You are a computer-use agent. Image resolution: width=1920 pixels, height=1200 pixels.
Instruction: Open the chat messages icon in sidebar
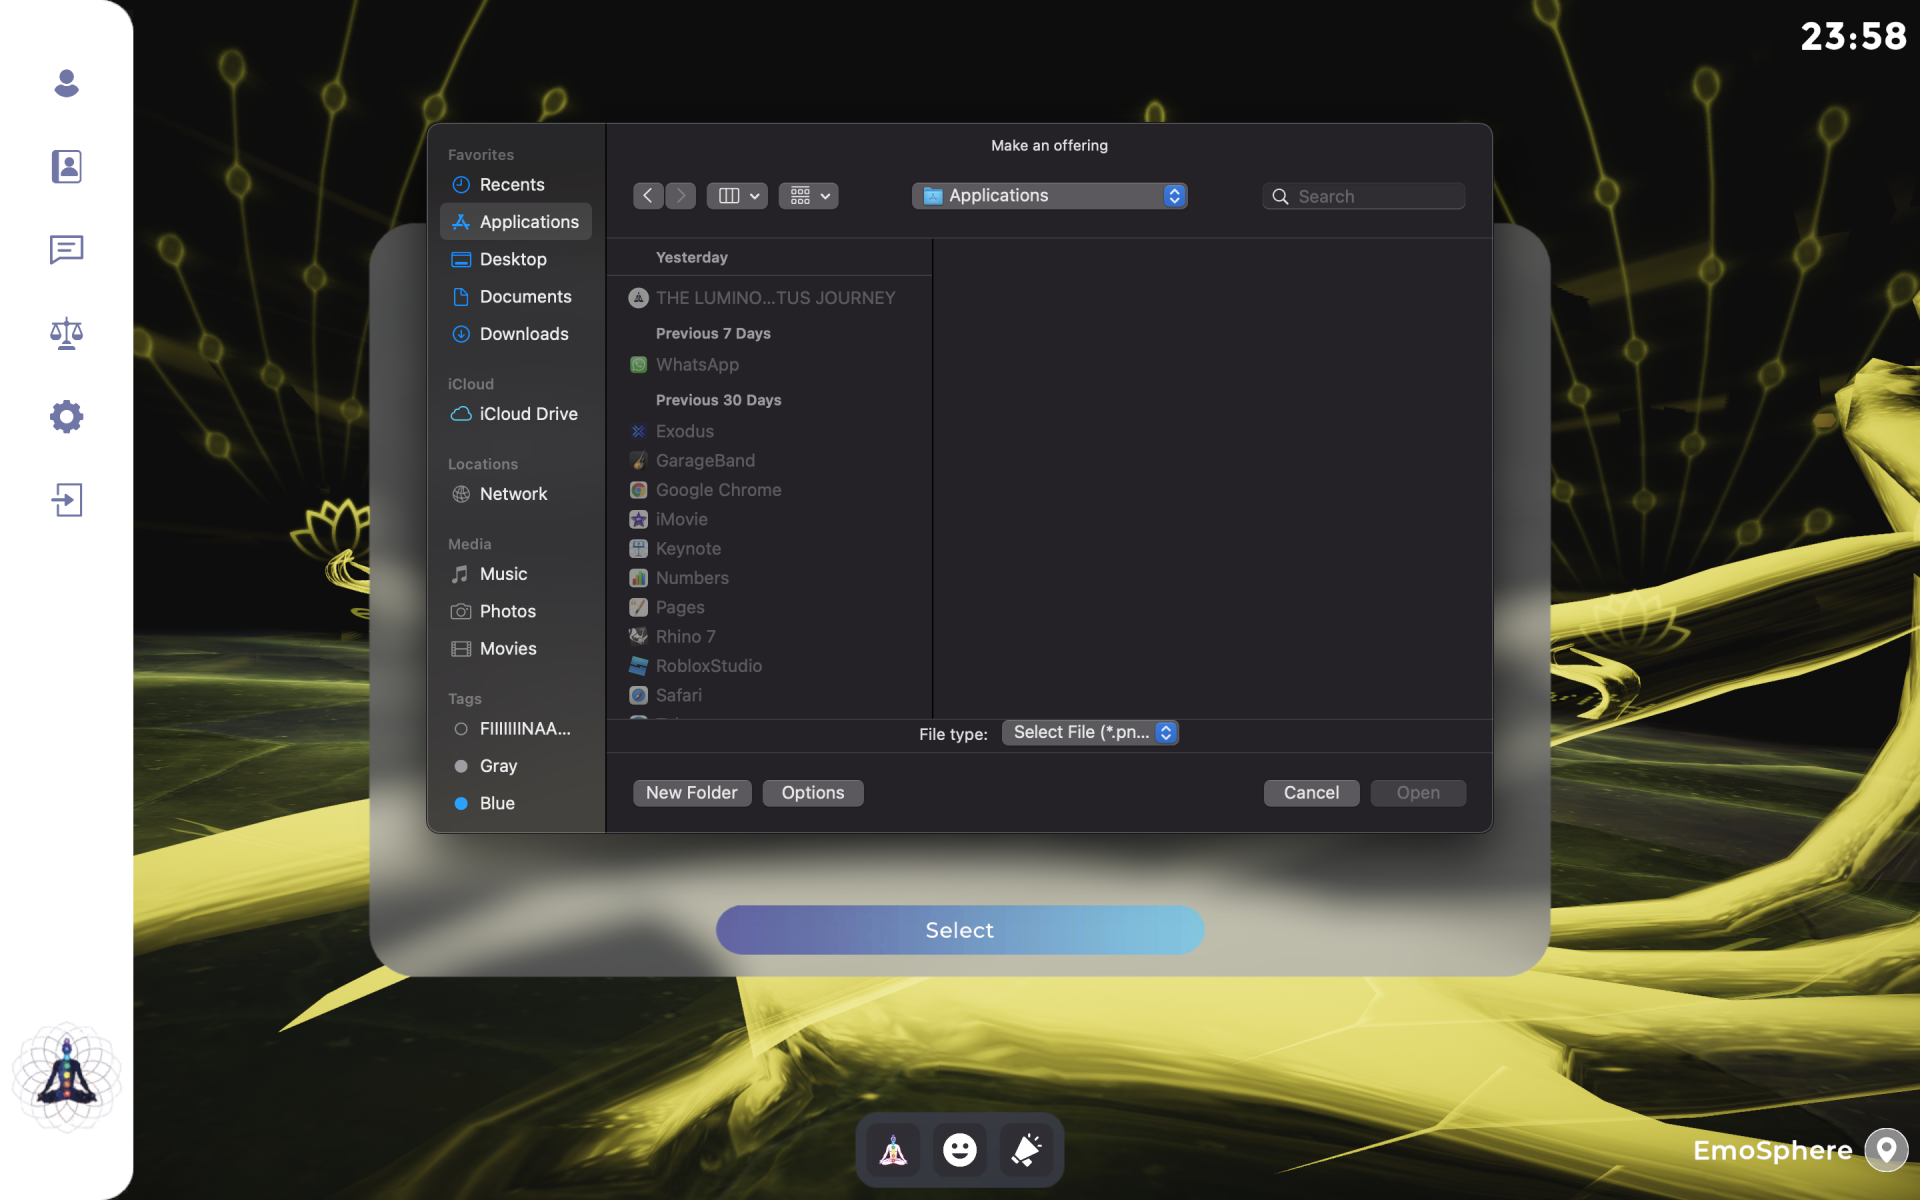coord(66,249)
